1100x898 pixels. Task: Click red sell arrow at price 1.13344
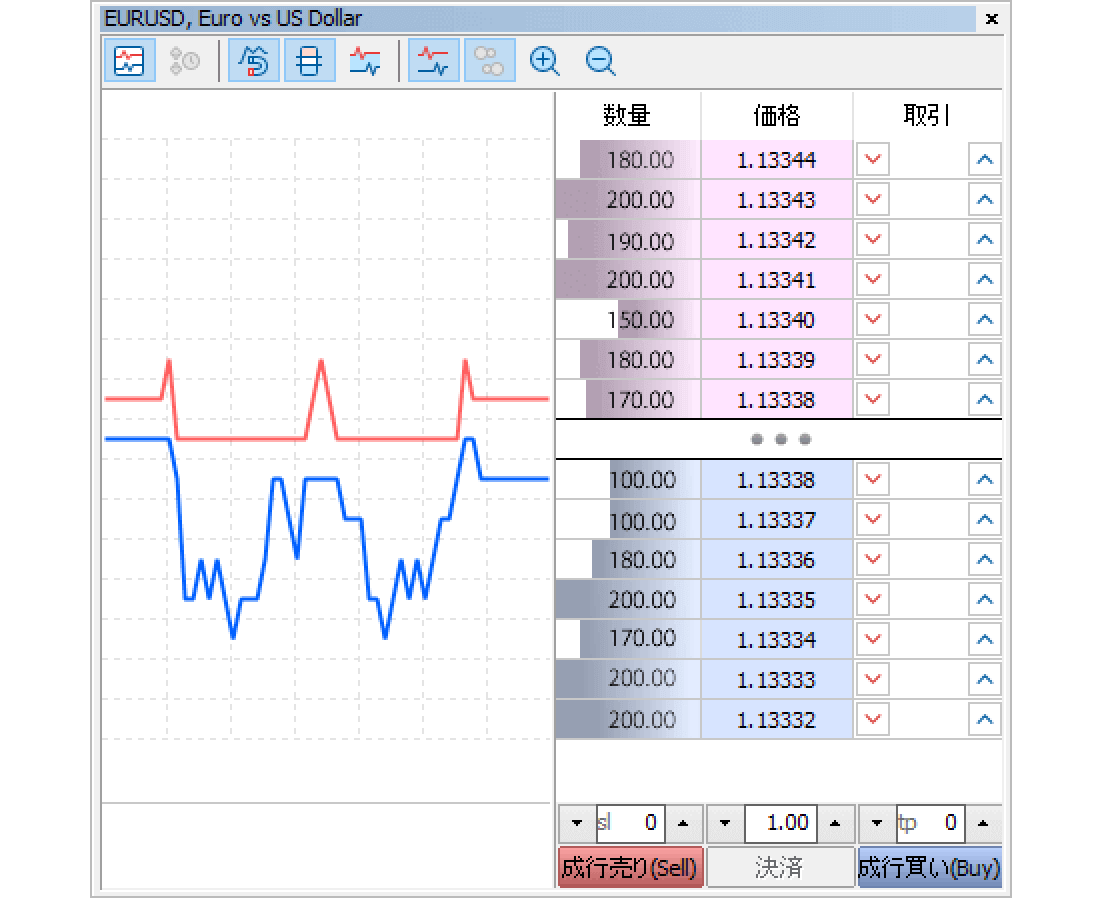(873, 159)
